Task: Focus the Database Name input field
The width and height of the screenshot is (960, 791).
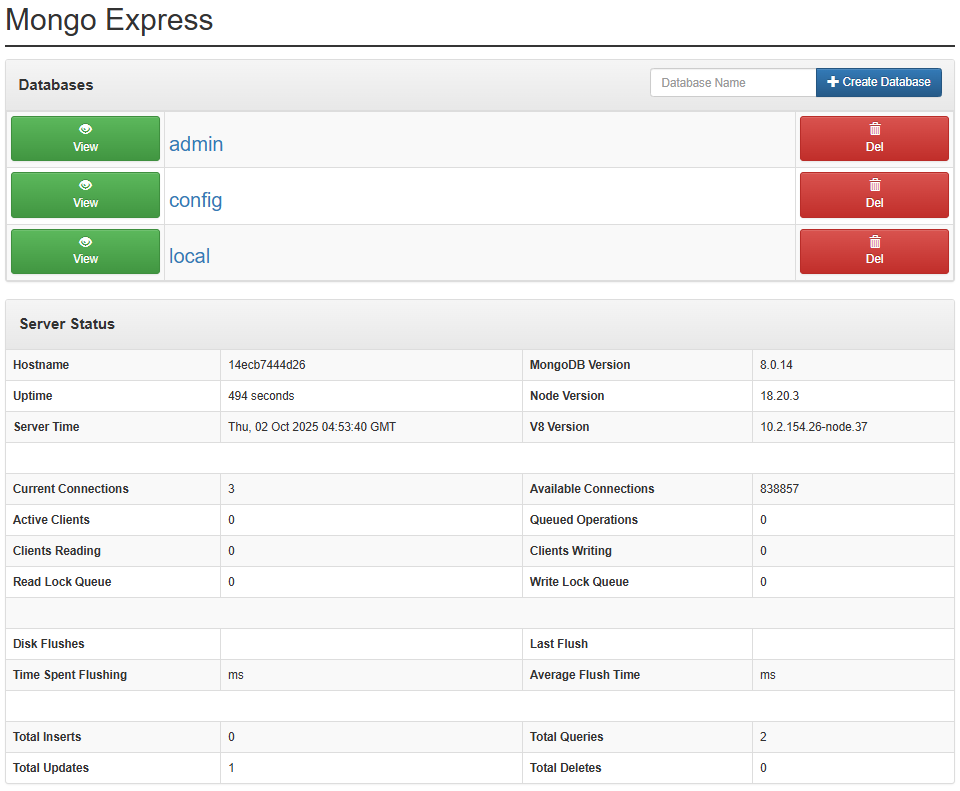Action: pyautogui.click(x=733, y=83)
